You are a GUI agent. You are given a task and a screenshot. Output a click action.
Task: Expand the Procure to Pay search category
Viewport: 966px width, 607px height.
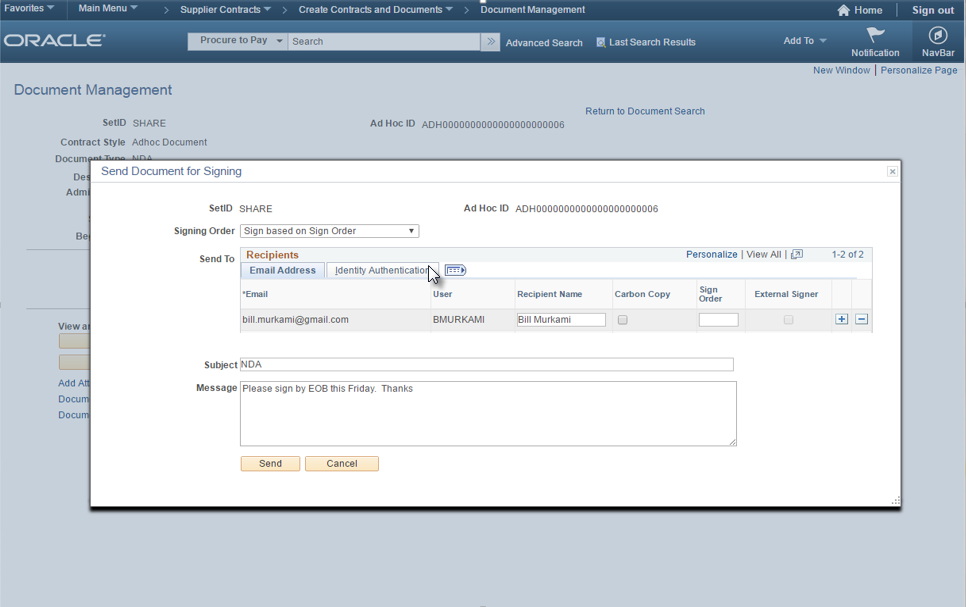(x=237, y=41)
